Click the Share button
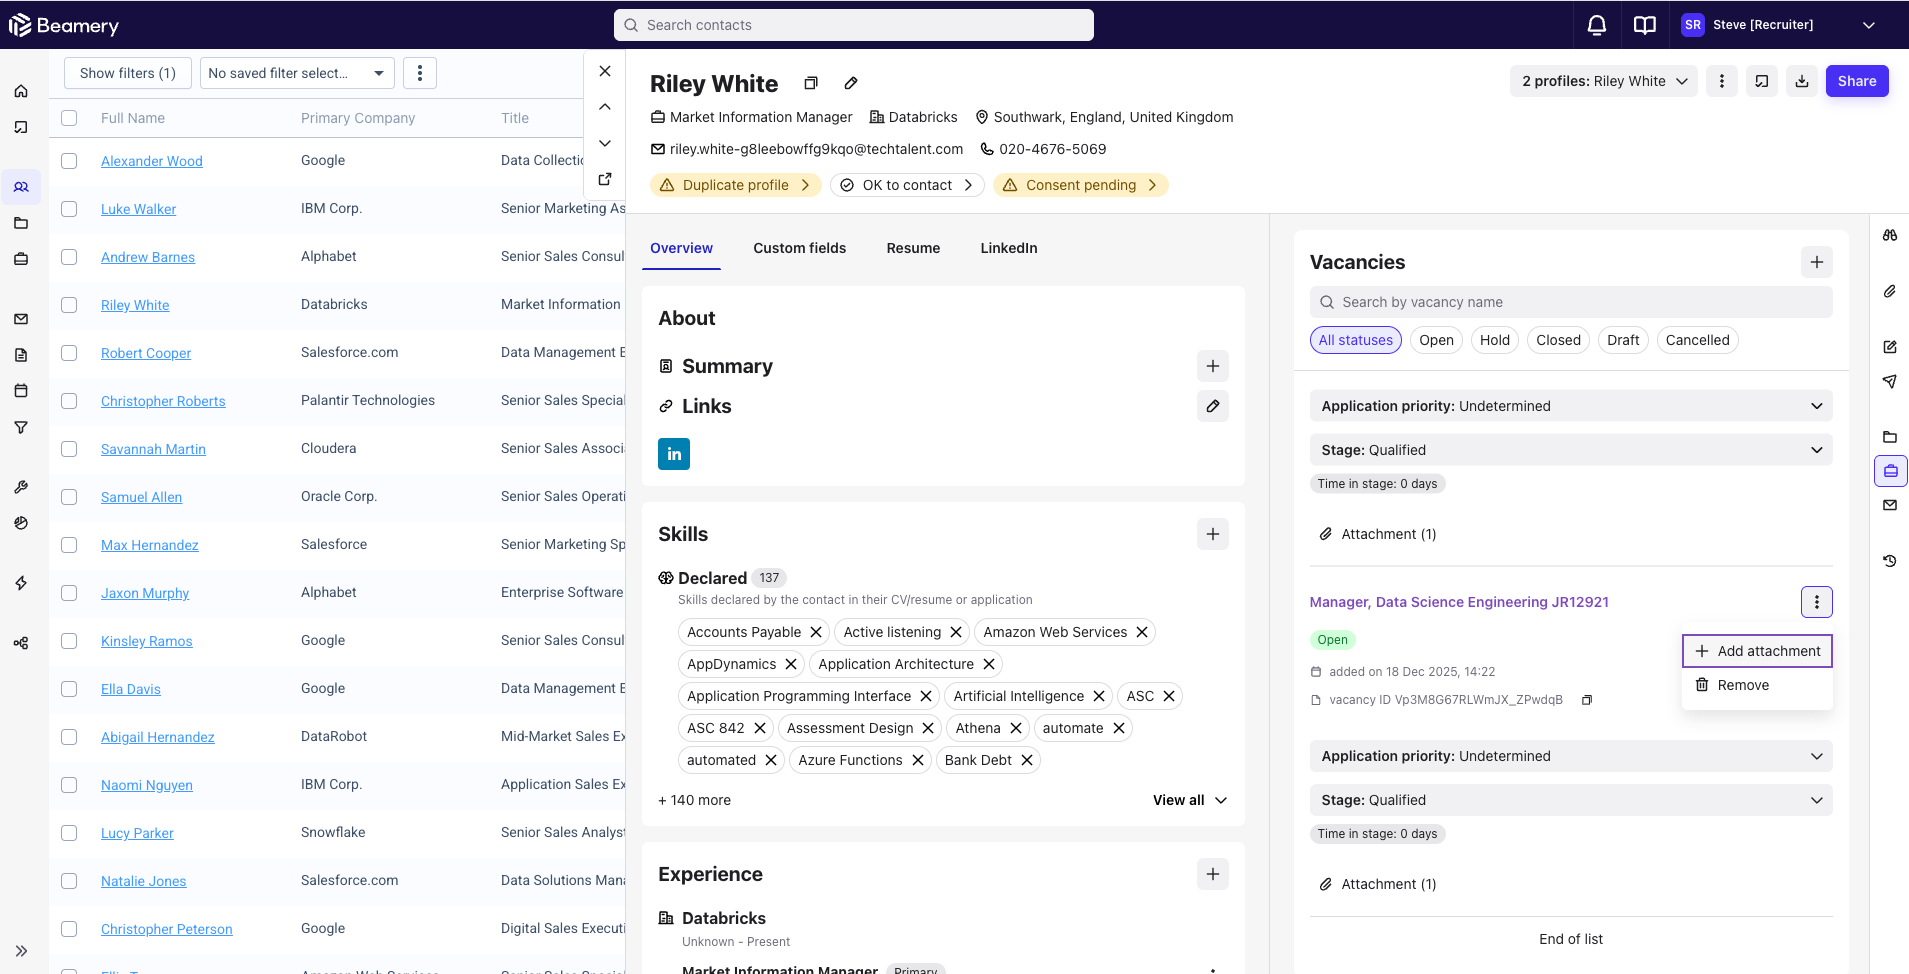 pyautogui.click(x=1856, y=81)
